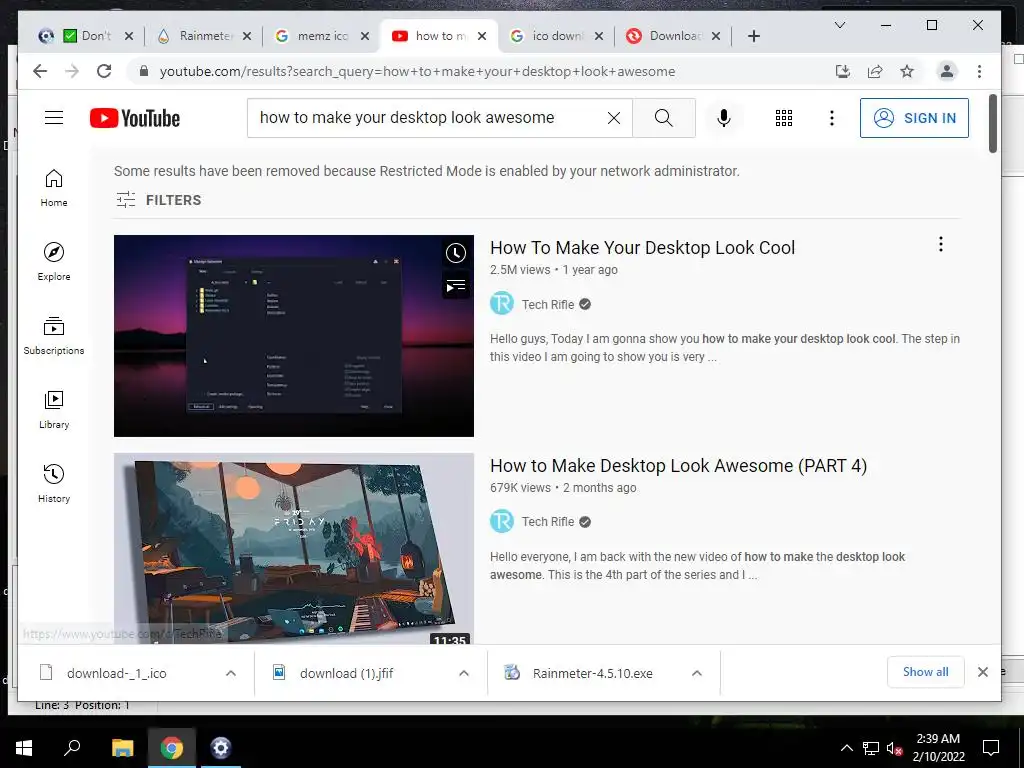The height and width of the screenshot is (768, 1024).
Task: Open the YouTube apps grid
Action: point(784,118)
